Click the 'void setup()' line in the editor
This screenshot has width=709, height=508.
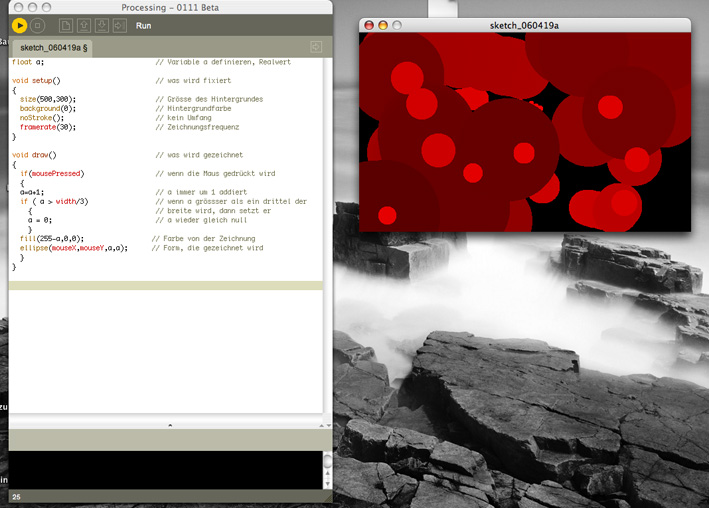click(36, 81)
